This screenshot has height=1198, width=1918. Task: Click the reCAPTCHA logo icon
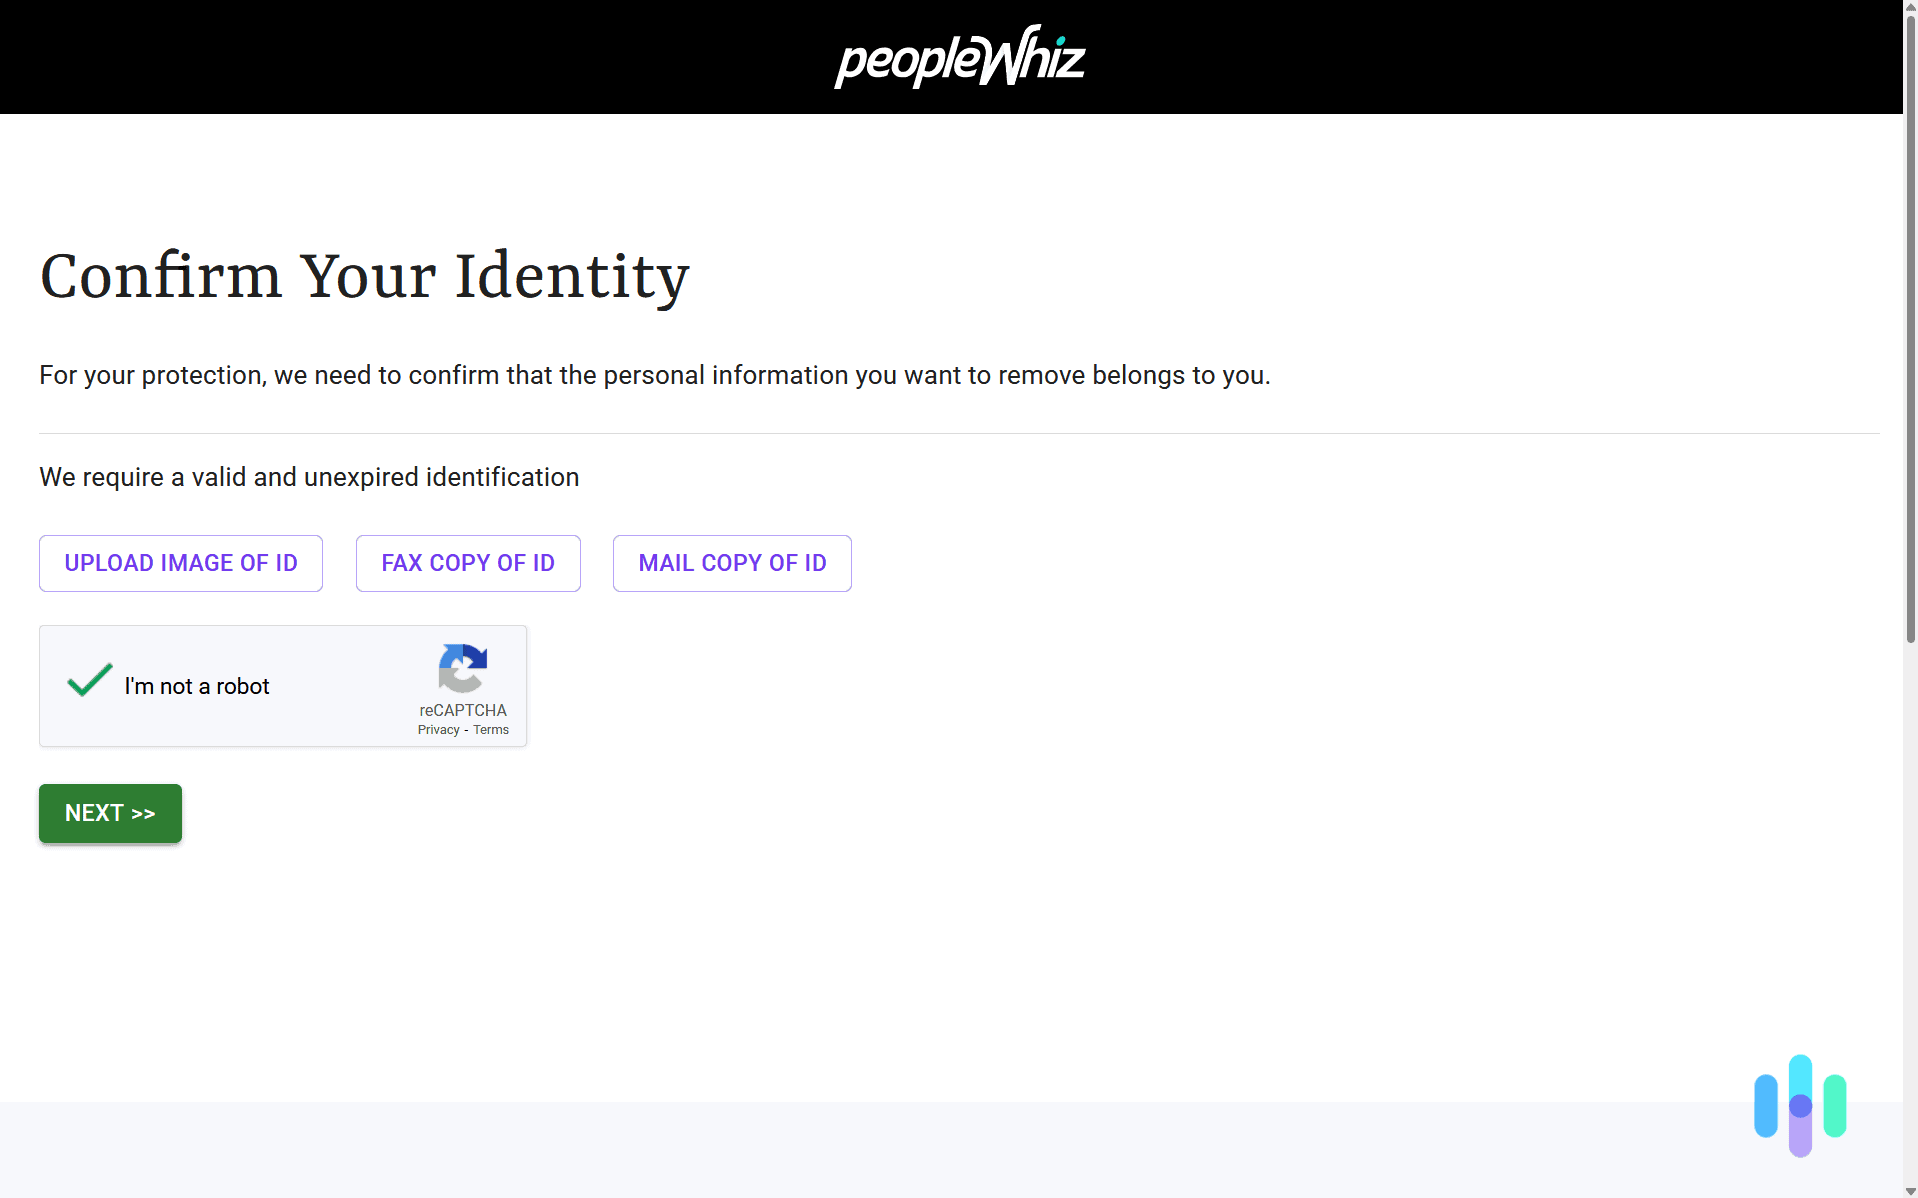pos(462,670)
